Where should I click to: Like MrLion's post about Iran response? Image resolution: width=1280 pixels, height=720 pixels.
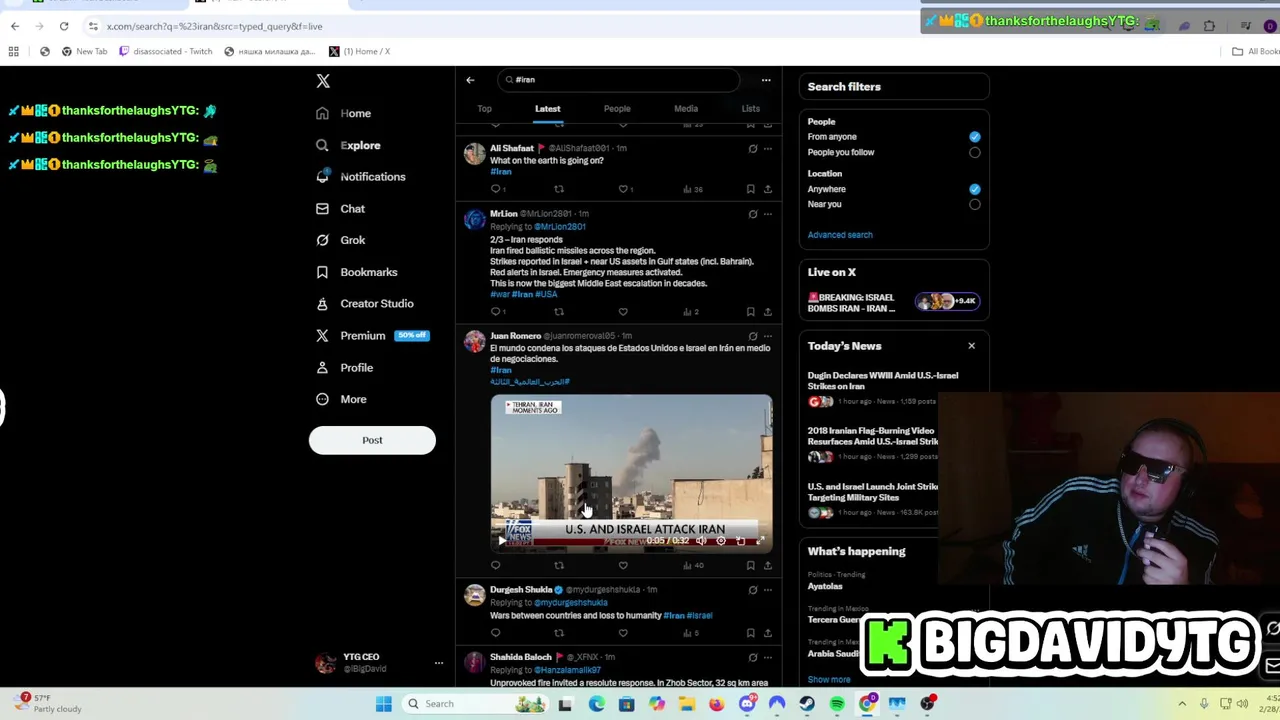(623, 311)
